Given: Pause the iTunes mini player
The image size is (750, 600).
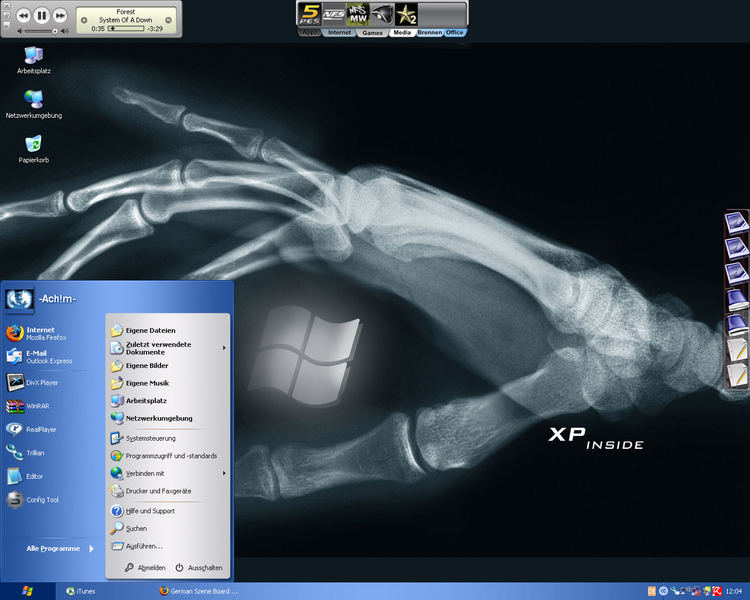Looking at the screenshot, I should pos(42,16).
